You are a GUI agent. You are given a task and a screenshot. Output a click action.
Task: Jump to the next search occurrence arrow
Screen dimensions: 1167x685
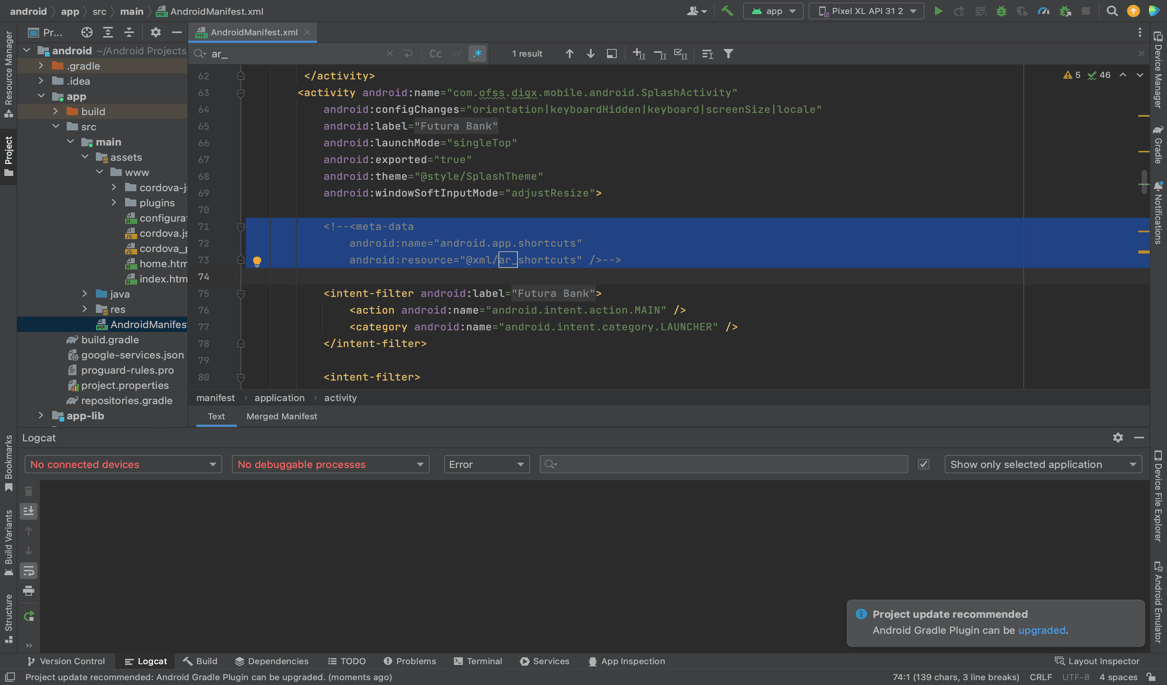[x=590, y=54]
